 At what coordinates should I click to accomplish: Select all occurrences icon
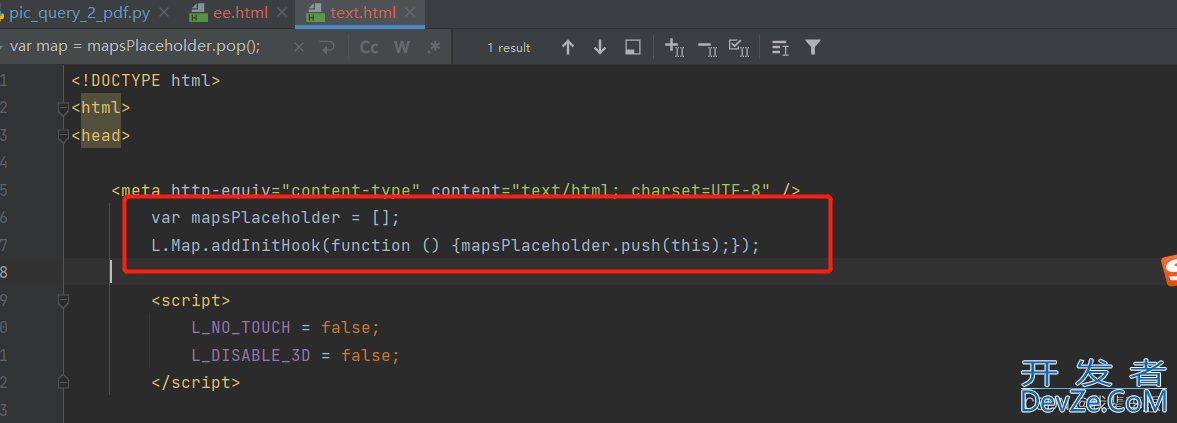pos(739,47)
